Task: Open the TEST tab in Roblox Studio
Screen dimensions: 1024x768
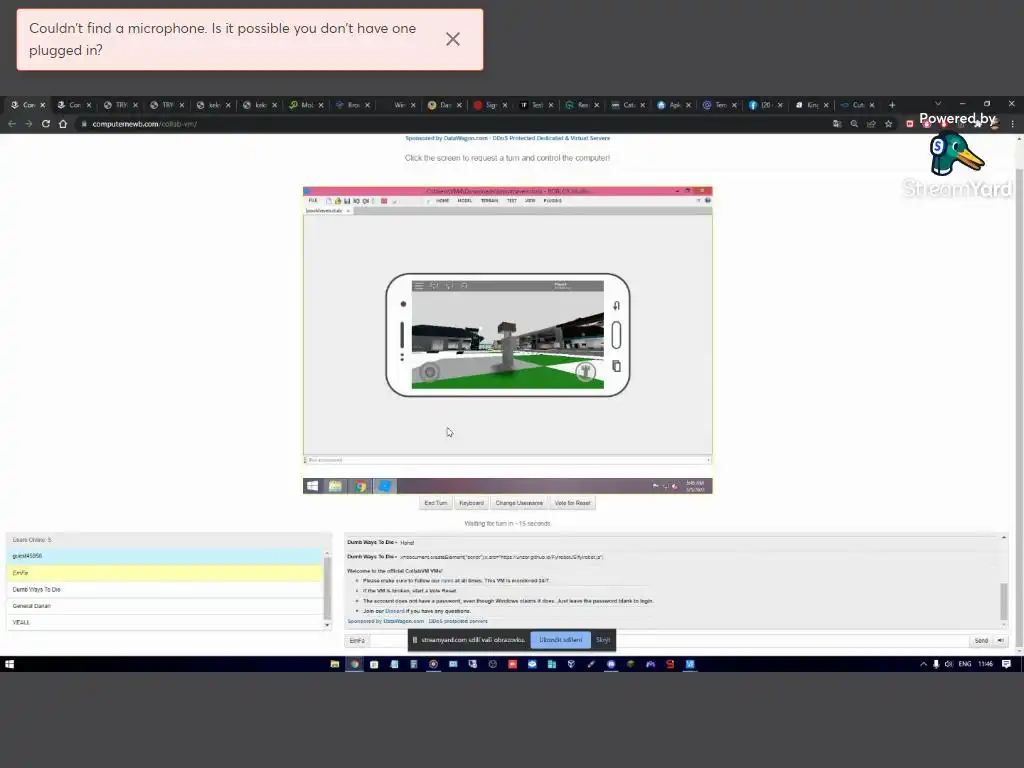Action: pos(512,200)
